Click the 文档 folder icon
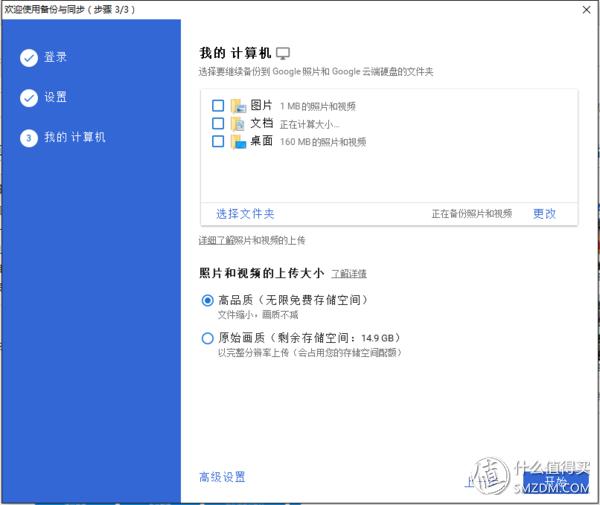Screen dimensions: 600x505 click(238, 124)
